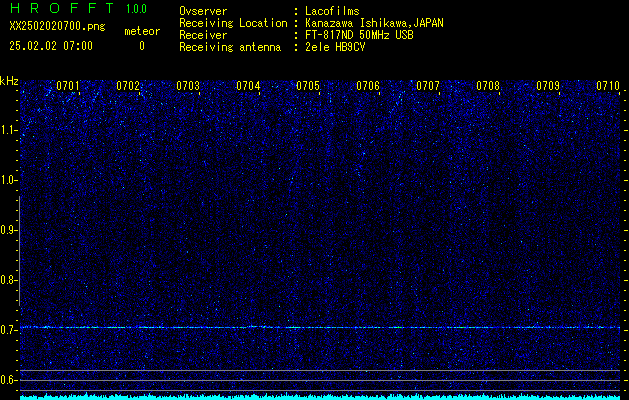This screenshot has height=400, width=629.
Task: Click the 0701 time marker
Action: 68,86
